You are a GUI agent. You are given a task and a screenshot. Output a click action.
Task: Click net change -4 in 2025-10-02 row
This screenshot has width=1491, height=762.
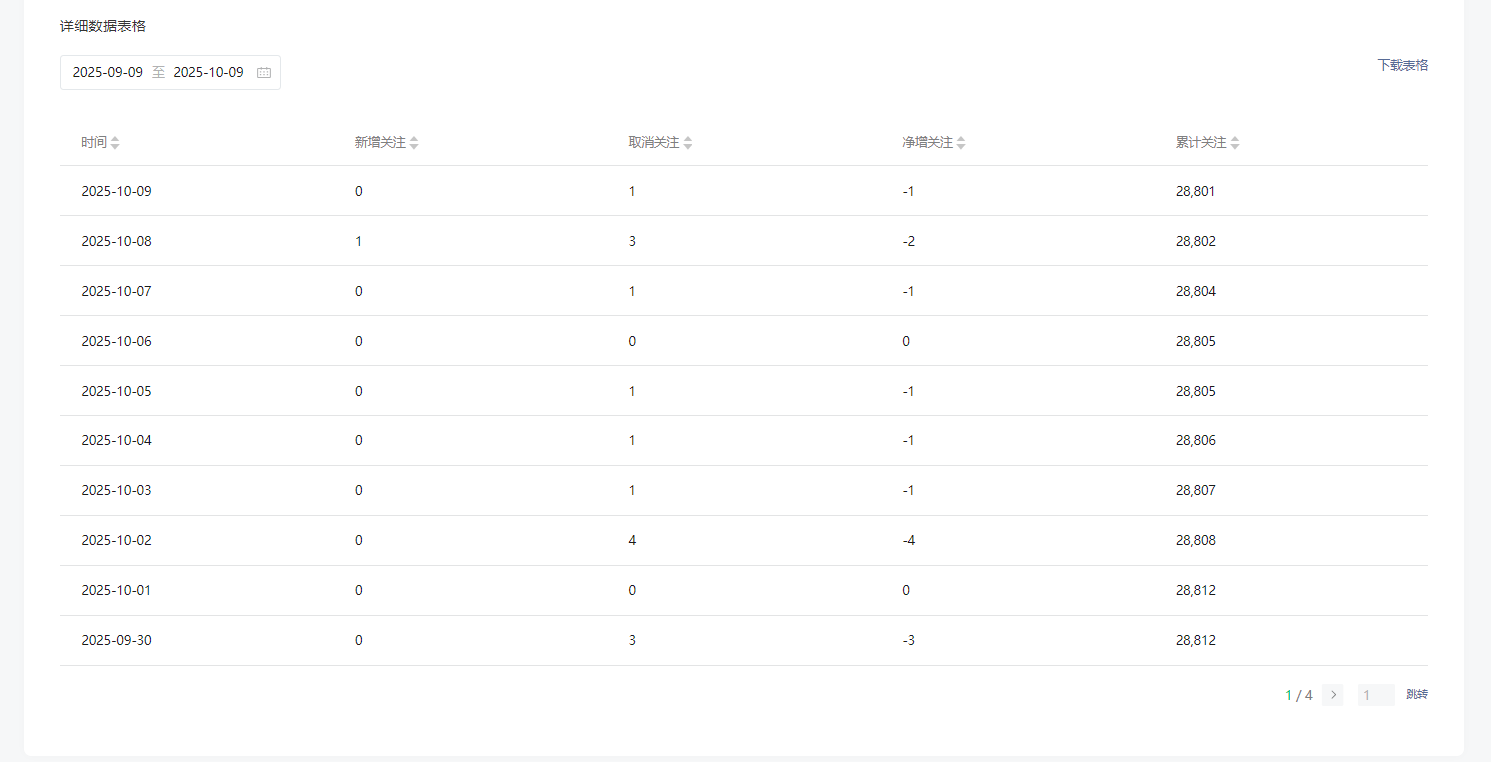908,541
